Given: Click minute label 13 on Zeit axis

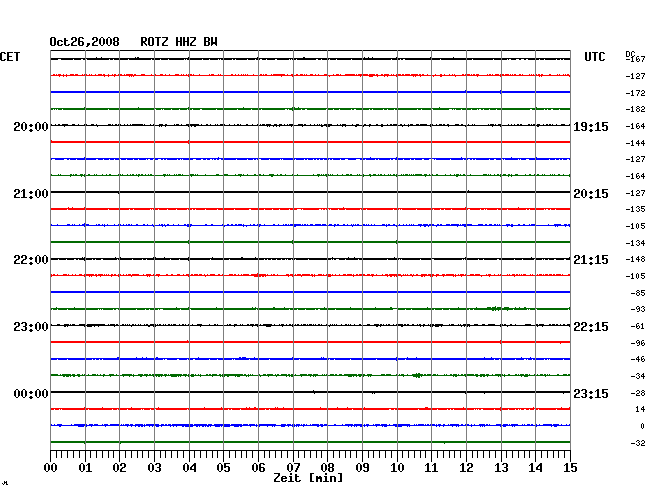Looking at the screenshot, I should point(501,468).
